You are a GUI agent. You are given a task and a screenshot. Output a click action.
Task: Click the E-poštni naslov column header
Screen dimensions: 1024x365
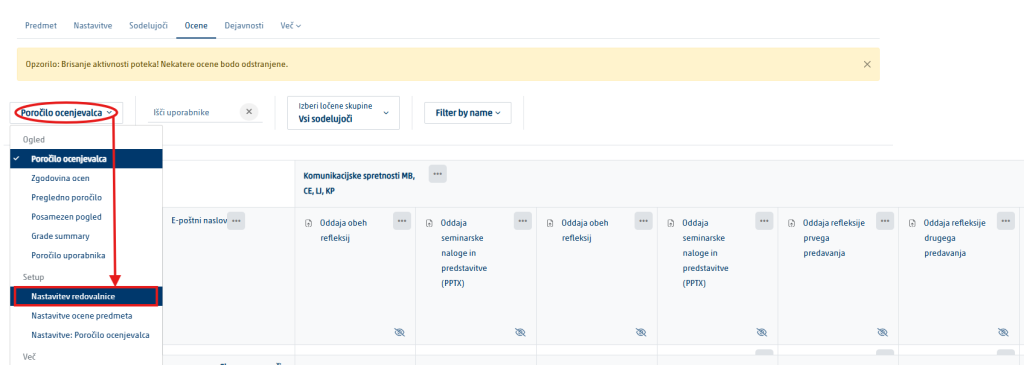pyautogui.click(x=199, y=221)
